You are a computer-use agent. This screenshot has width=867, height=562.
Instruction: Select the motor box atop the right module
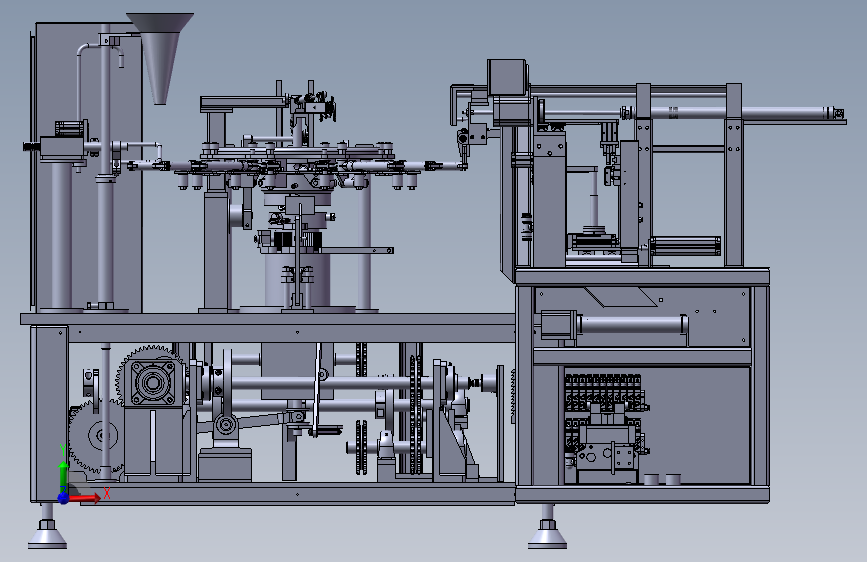coord(506,77)
